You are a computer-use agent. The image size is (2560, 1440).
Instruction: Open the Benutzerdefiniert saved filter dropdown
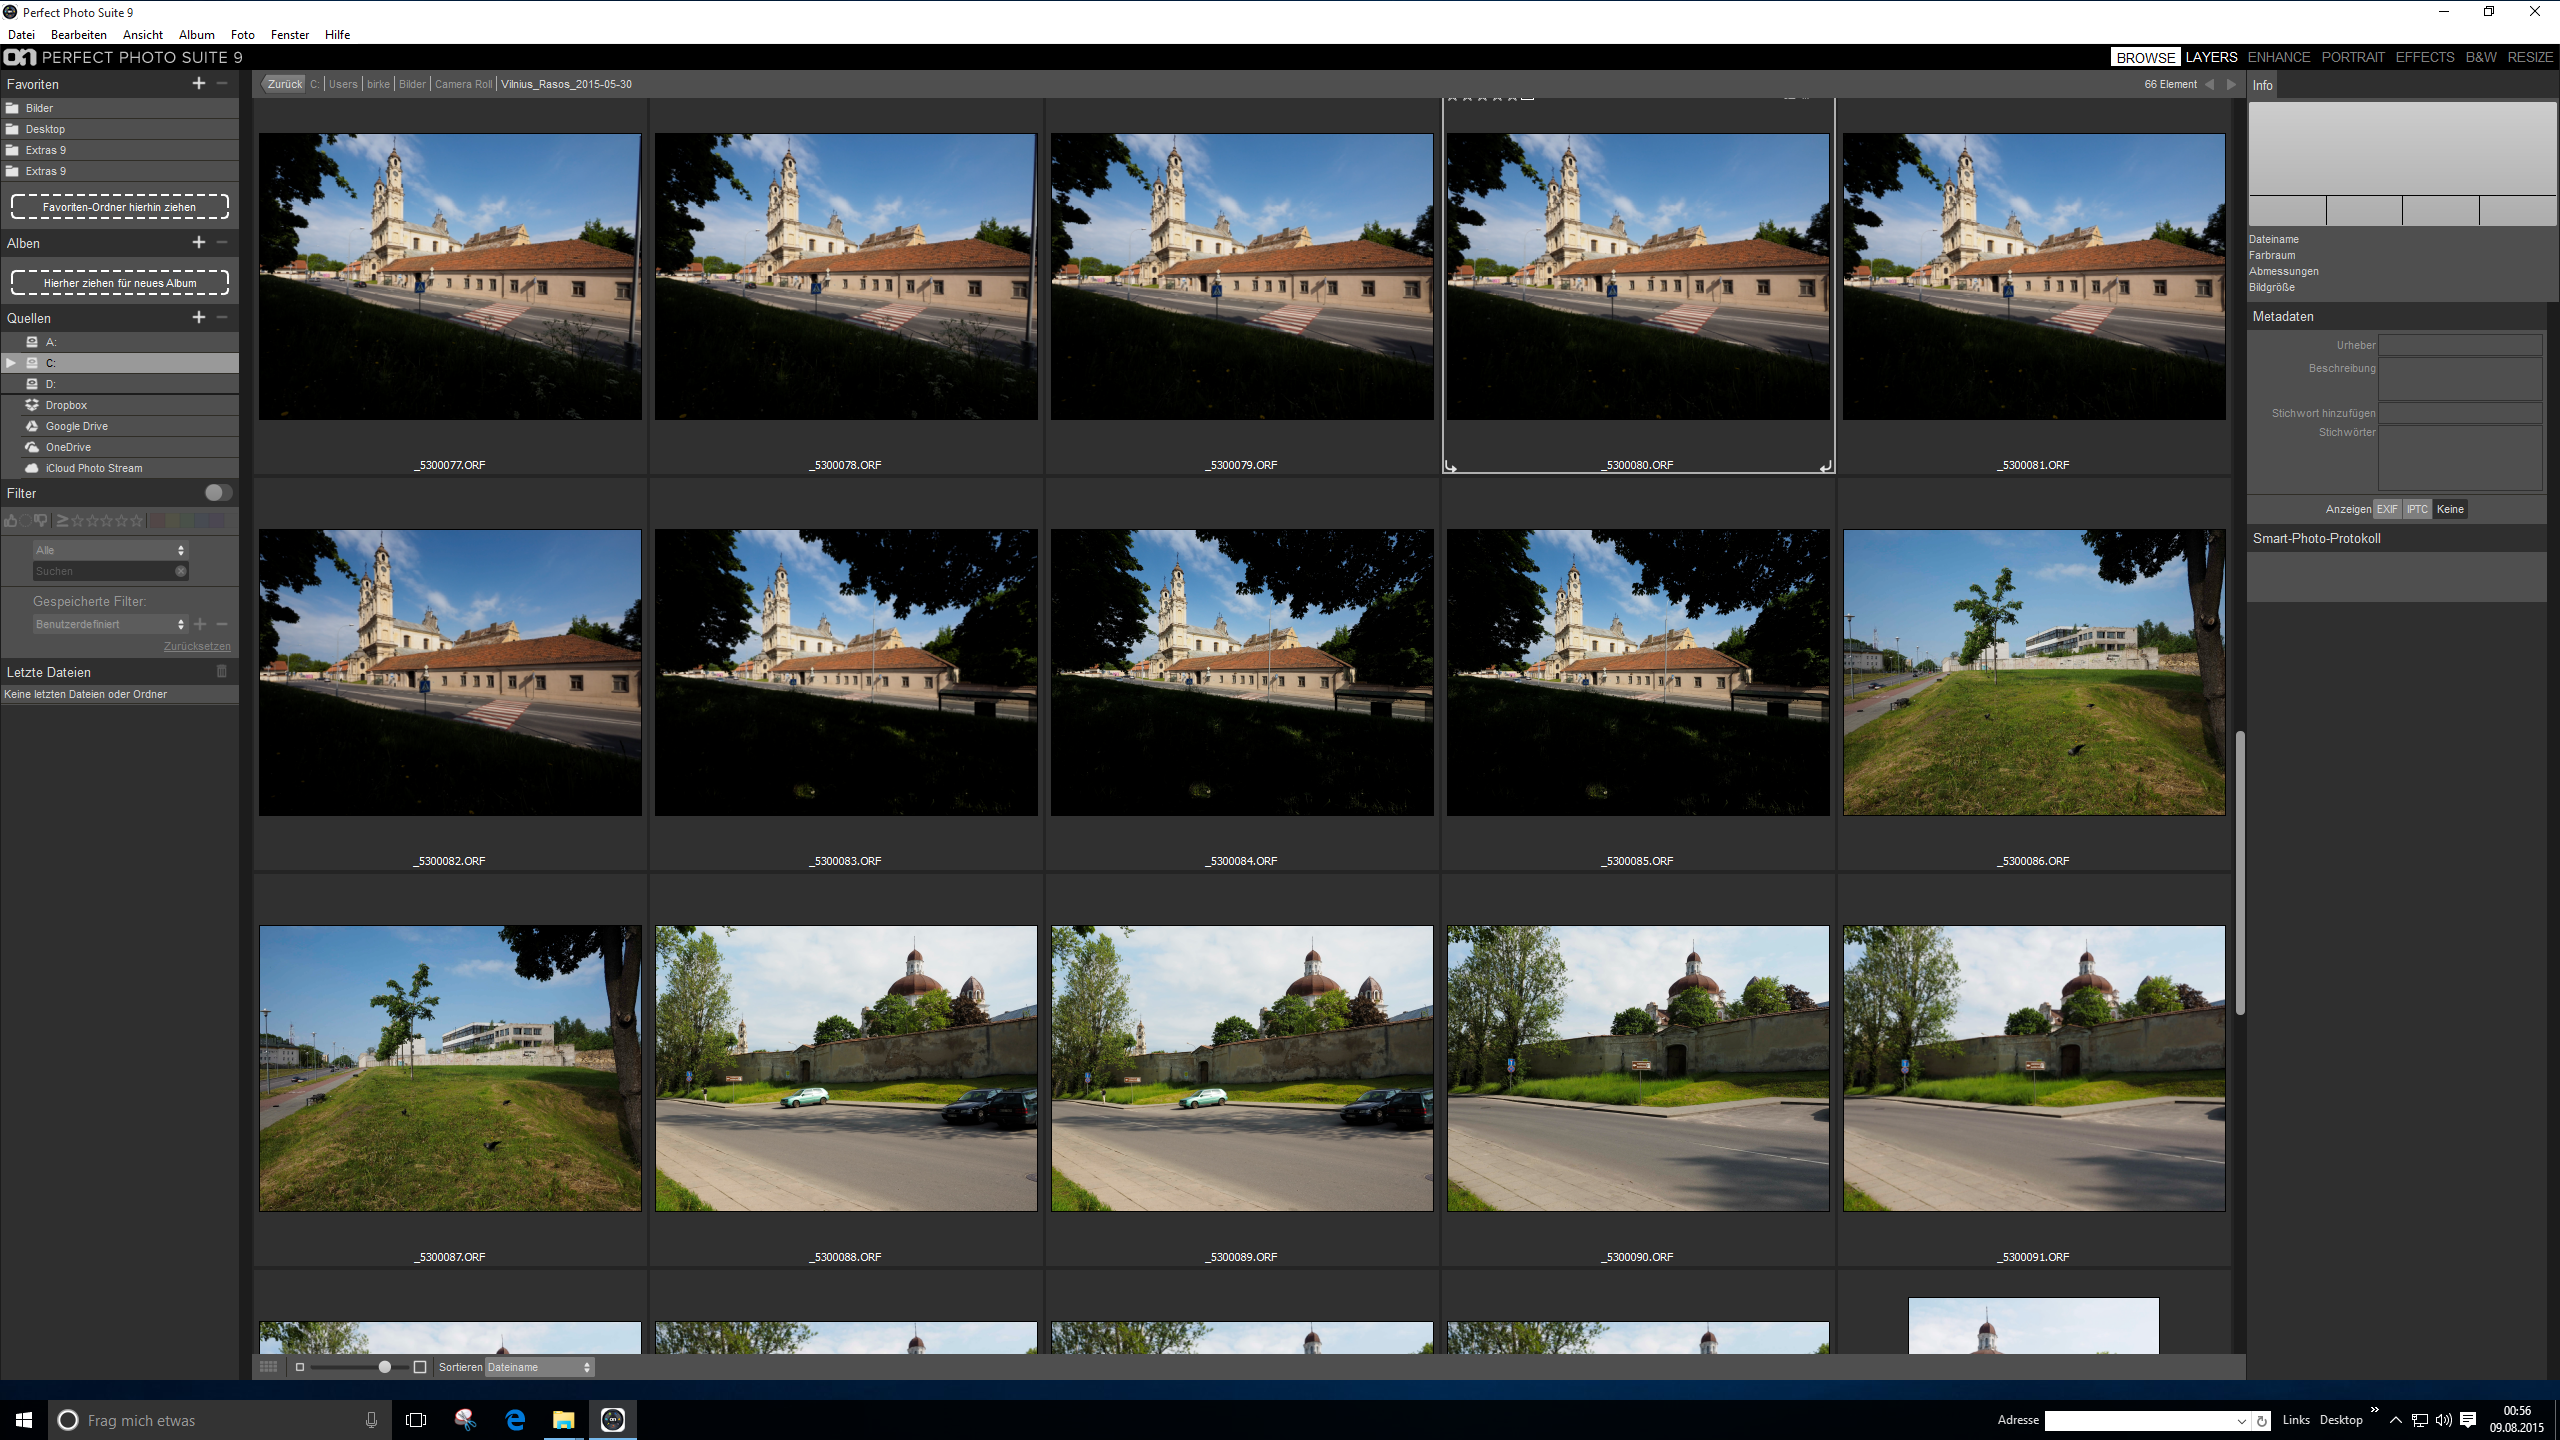pos(110,624)
